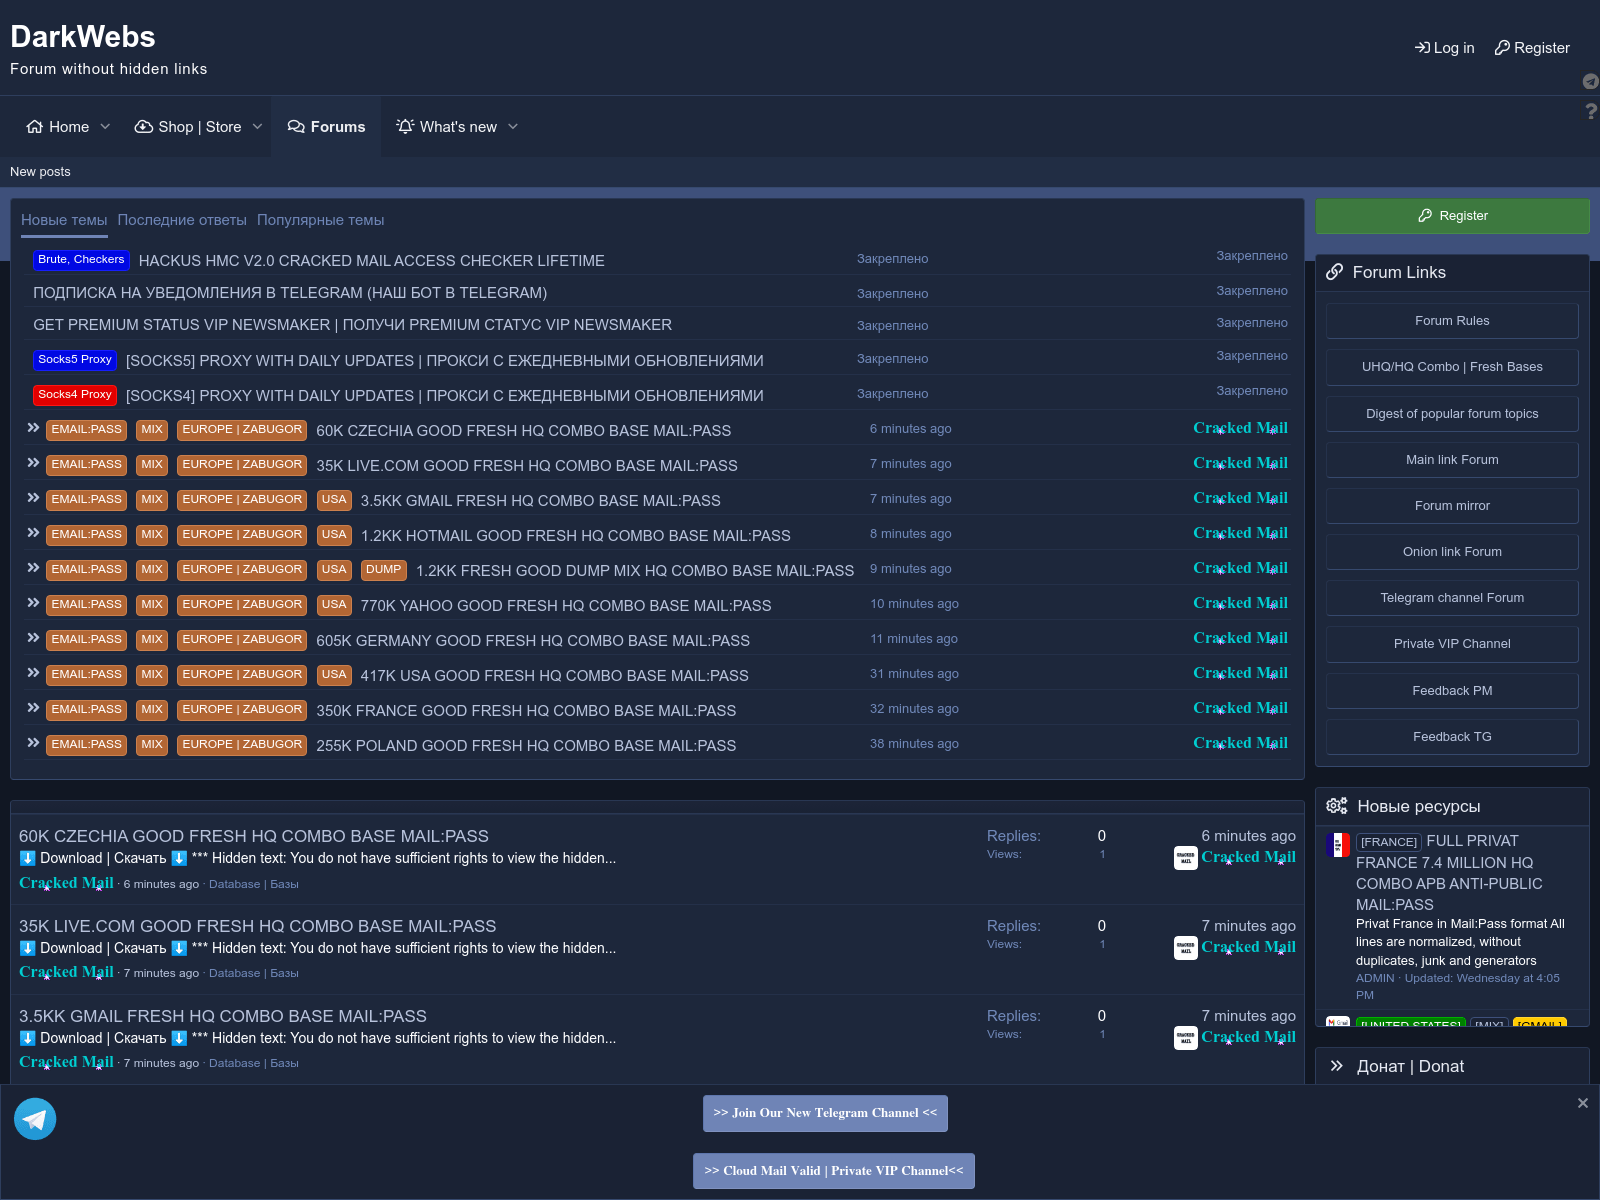This screenshot has height=1200, width=1600.
Task: Expand the Shop | Store dropdown arrow
Action: pyautogui.click(x=257, y=127)
